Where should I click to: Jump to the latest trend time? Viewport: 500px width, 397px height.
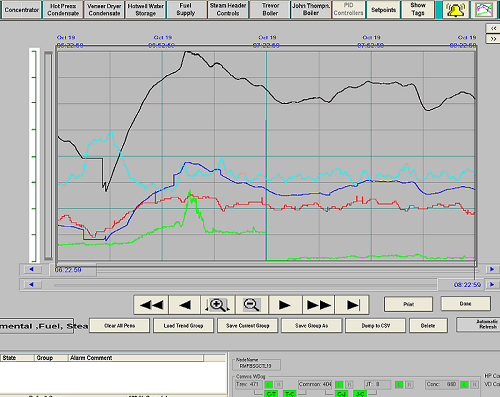click(352, 305)
